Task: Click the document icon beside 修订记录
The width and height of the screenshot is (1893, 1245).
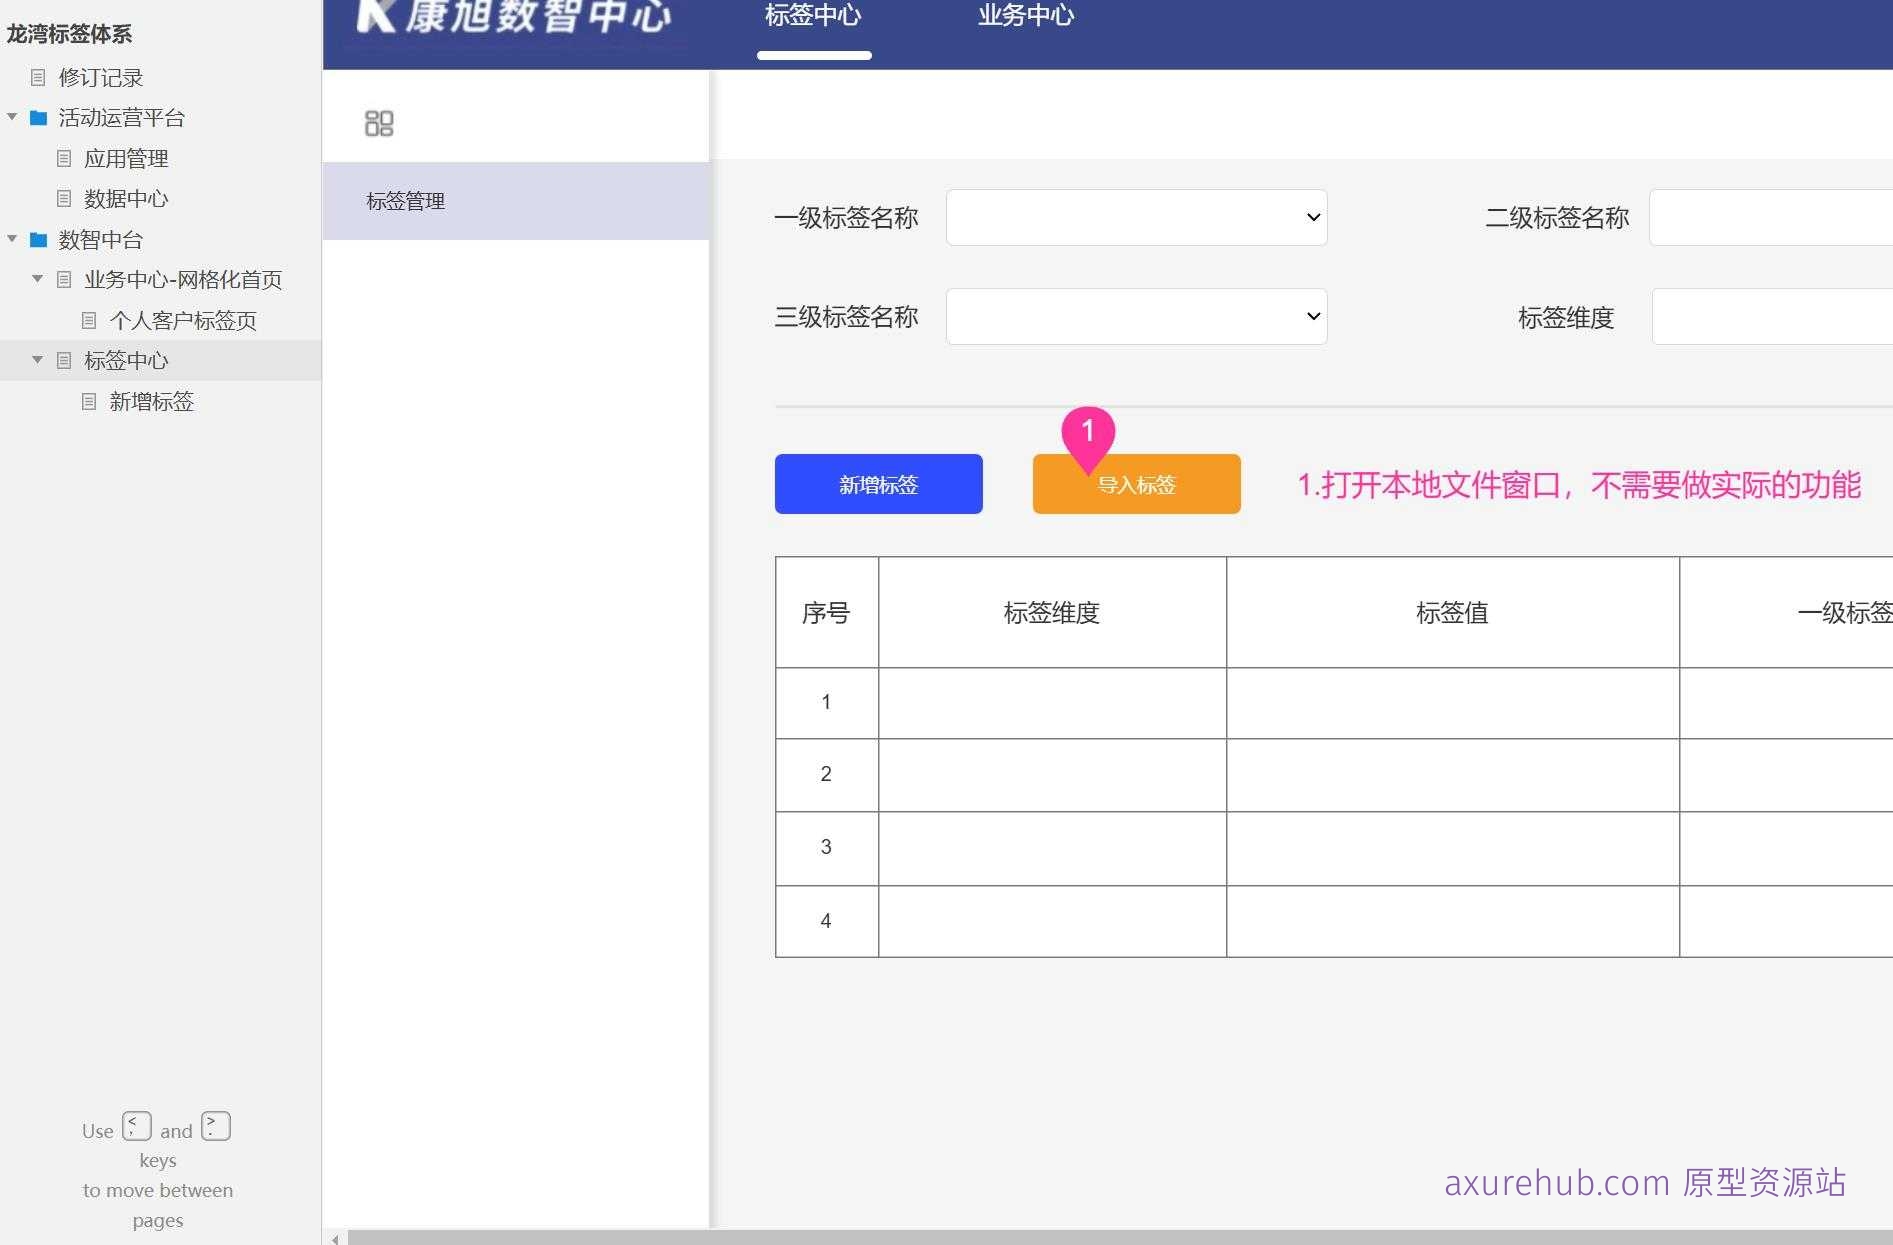Action: [39, 78]
